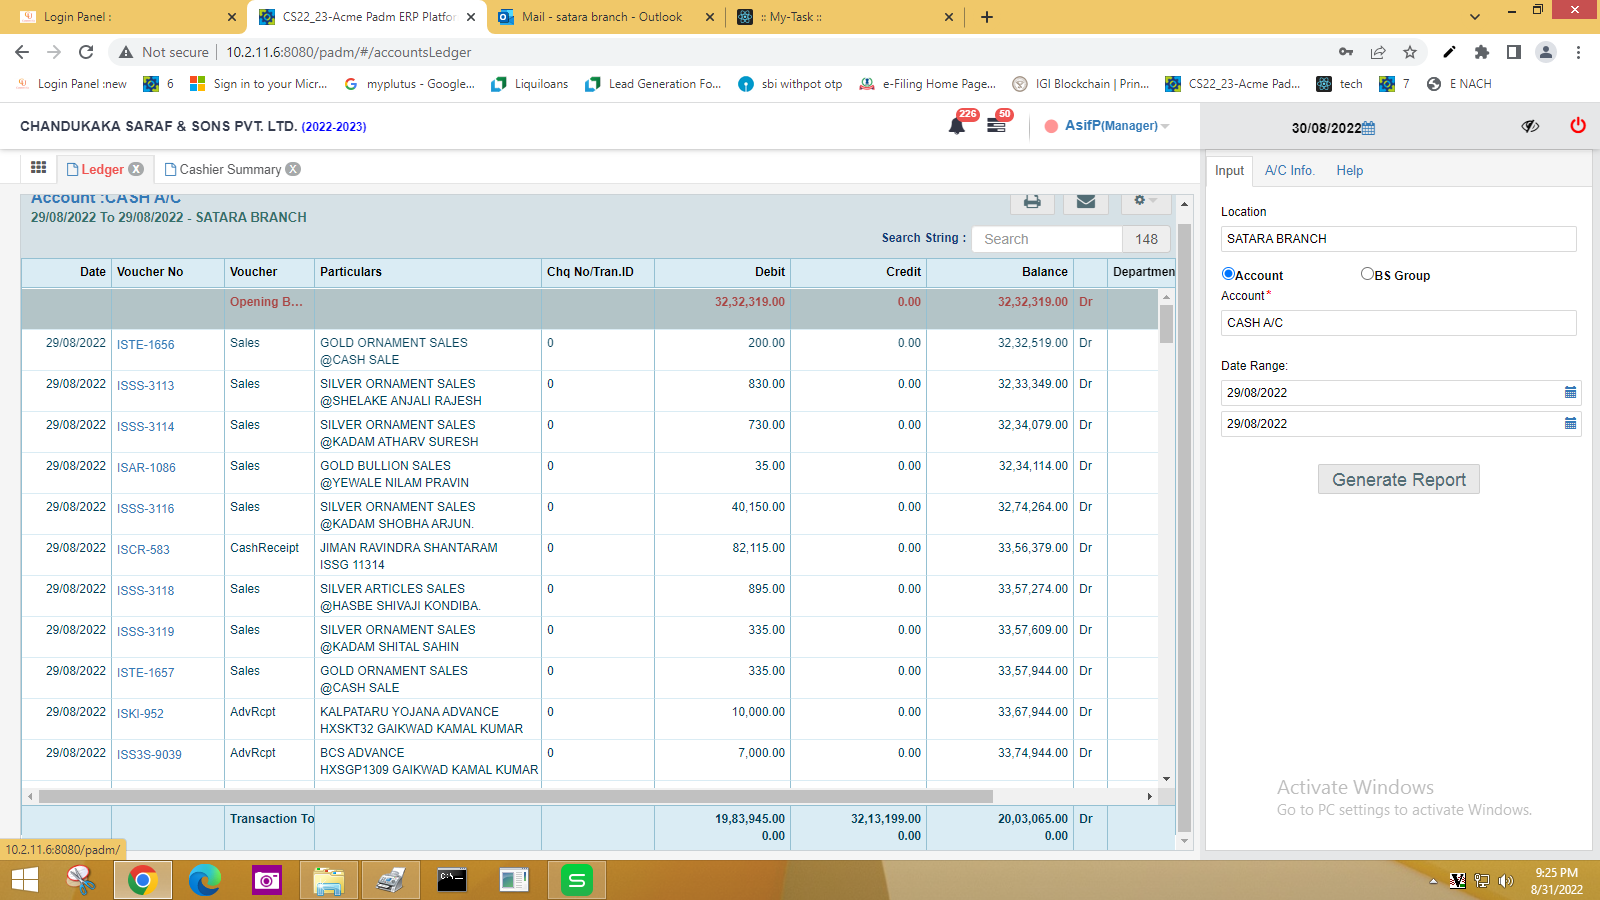Open the notifications bell icon
Screen dimensions: 1600x900
[957, 125]
